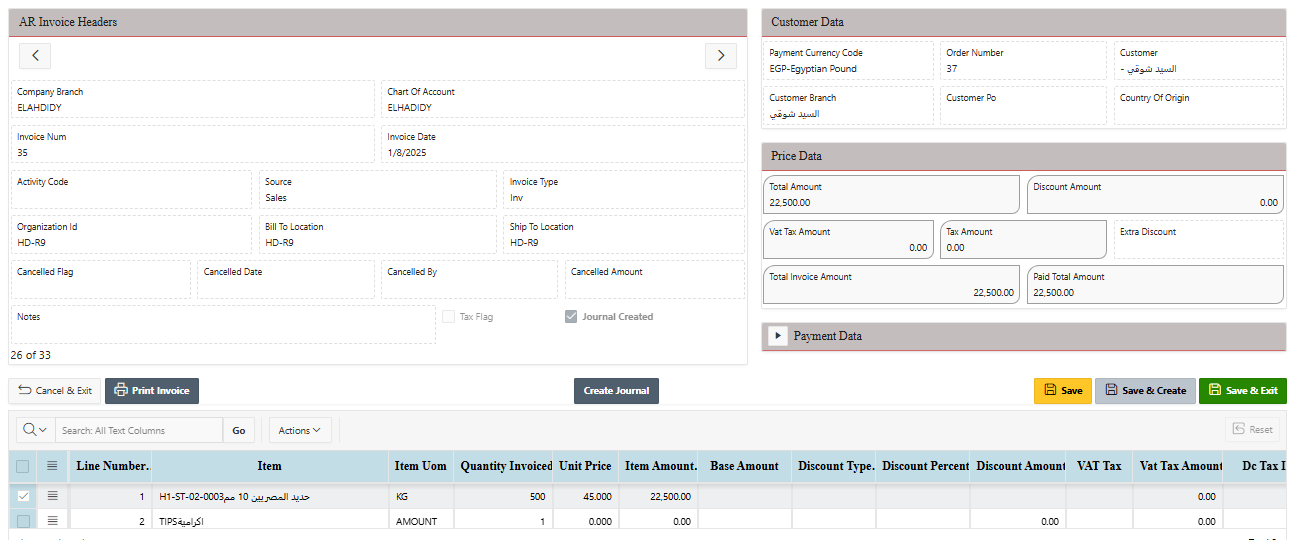
Task: Click the Reset button in grid toolbar
Action: (x=1252, y=430)
